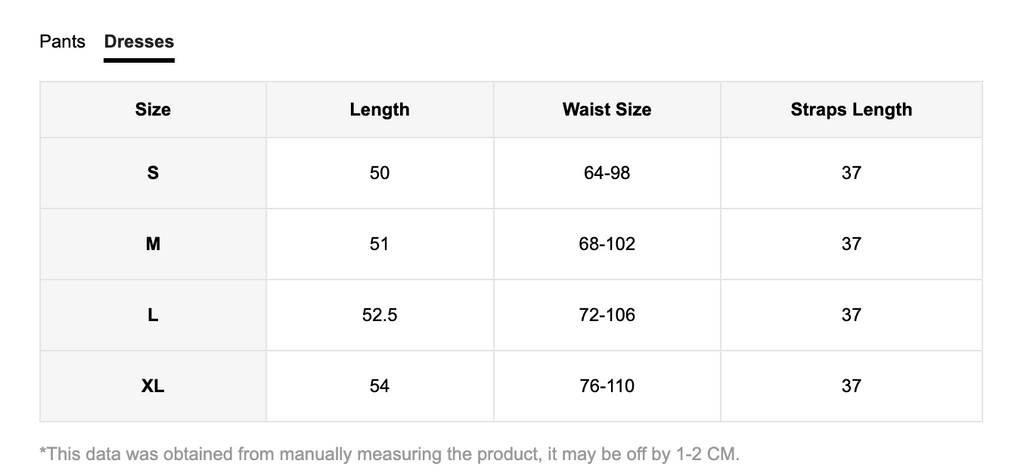Screen dimensions: 1024x476
Task: Click the length value 51
Action: (x=379, y=244)
